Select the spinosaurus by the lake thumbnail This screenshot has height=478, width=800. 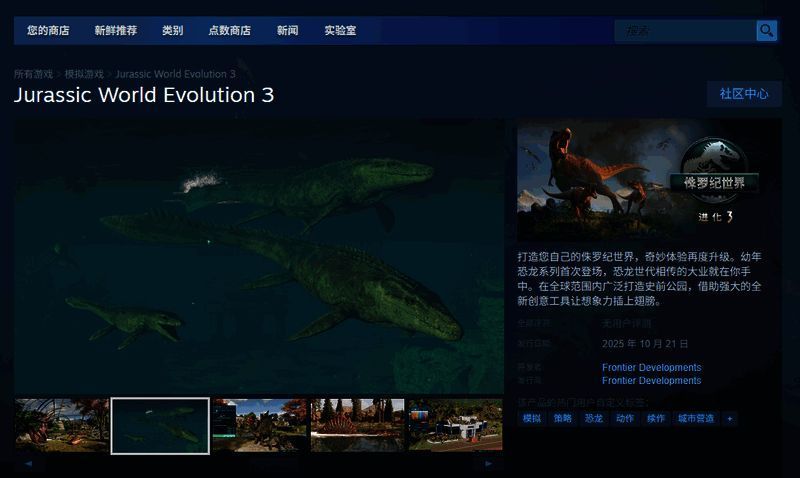358,425
